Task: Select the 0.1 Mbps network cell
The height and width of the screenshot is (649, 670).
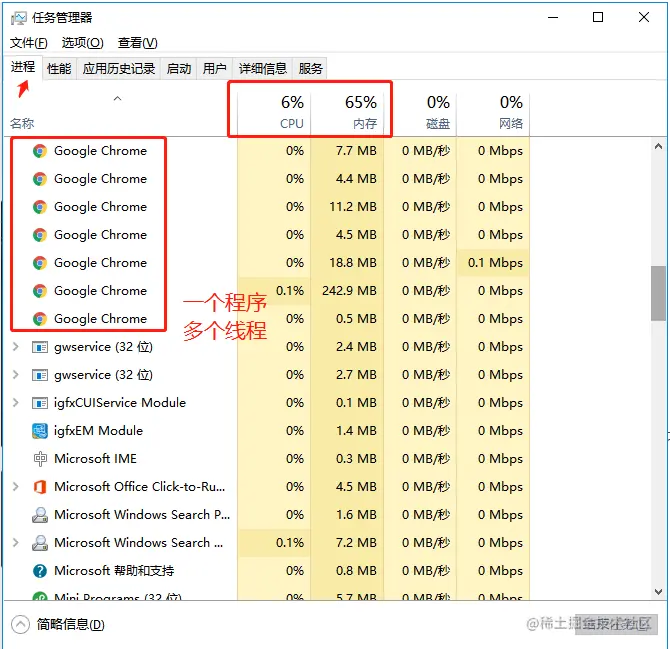Action: tap(493, 263)
